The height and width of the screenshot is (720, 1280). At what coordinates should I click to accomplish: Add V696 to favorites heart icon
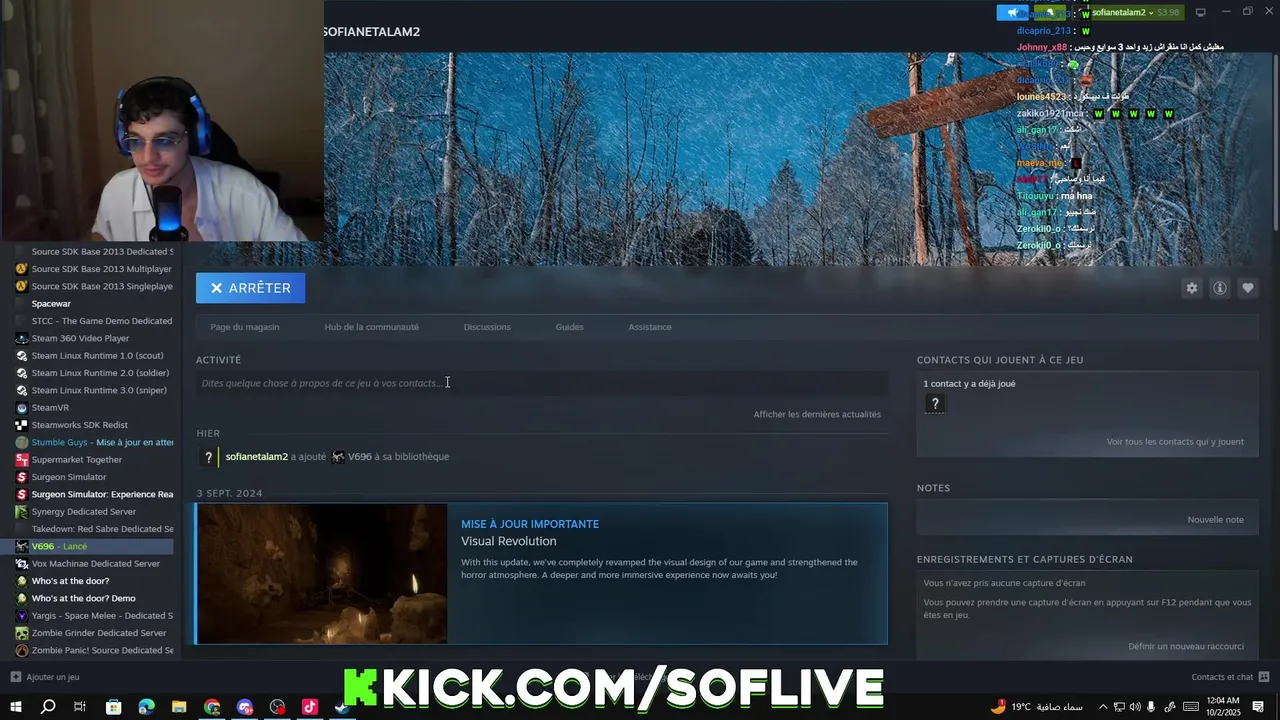point(1248,288)
